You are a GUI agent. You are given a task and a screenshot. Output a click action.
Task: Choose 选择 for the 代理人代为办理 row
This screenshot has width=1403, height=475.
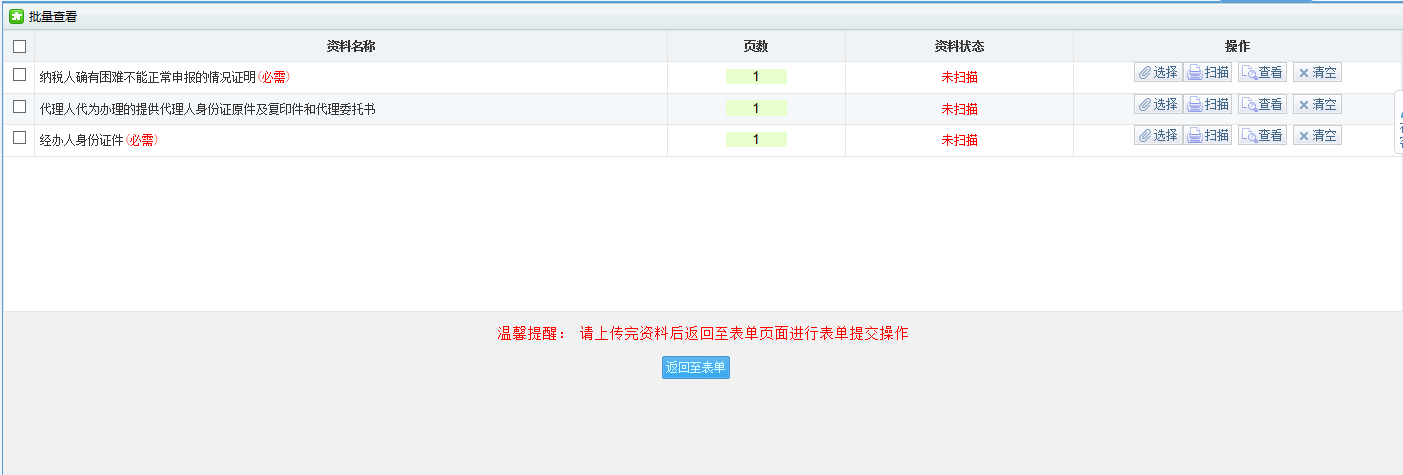[1158, 104]
